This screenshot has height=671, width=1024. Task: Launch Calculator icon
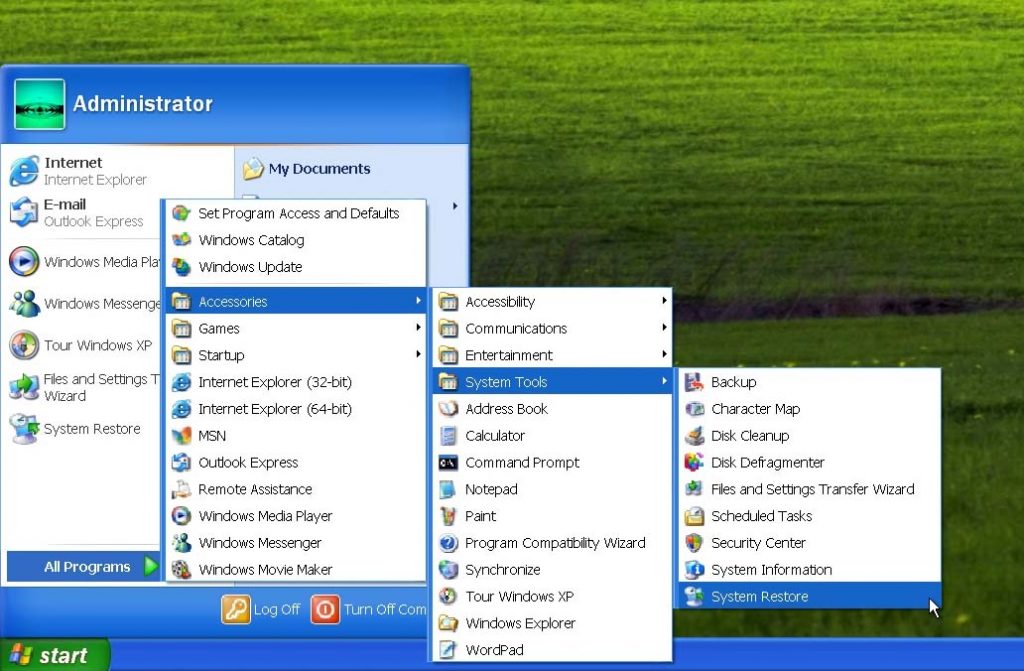point(448,435)
